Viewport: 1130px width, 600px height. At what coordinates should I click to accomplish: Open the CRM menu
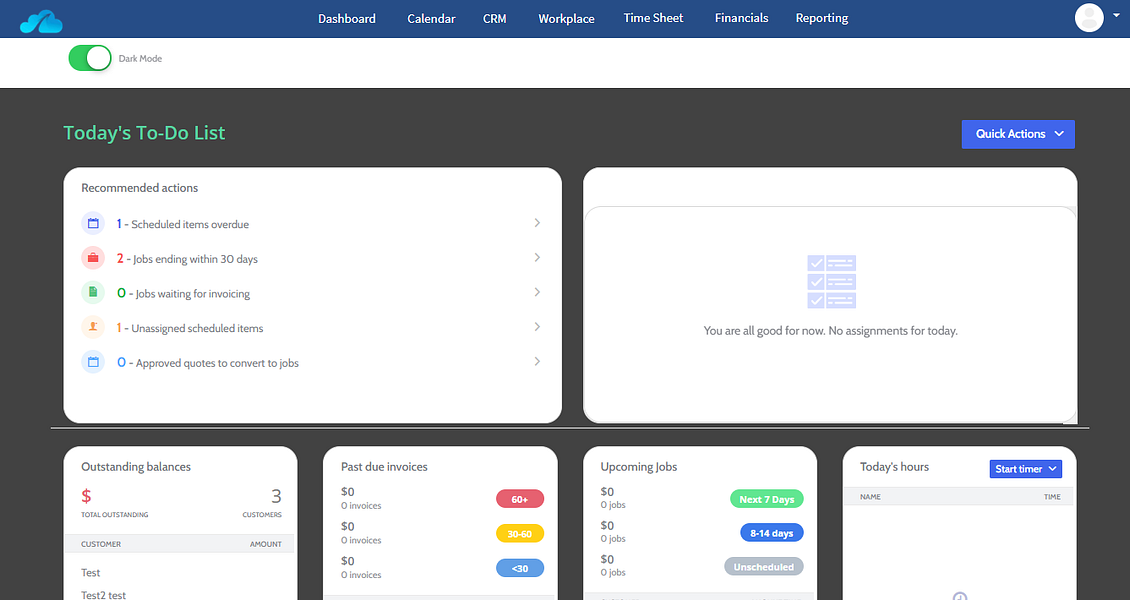coord(494,19)
